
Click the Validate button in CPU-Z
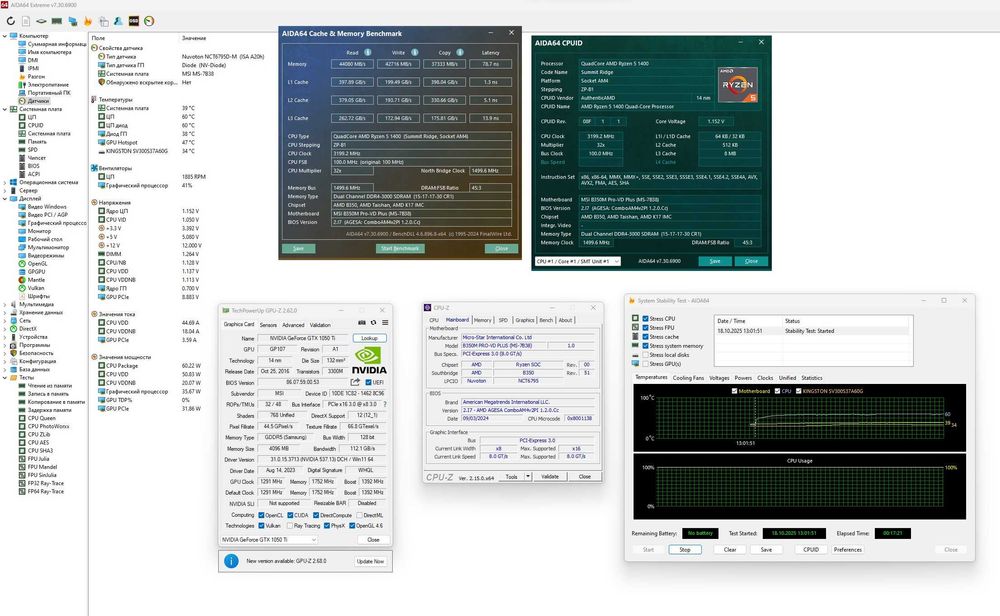(x=550, y=476)
